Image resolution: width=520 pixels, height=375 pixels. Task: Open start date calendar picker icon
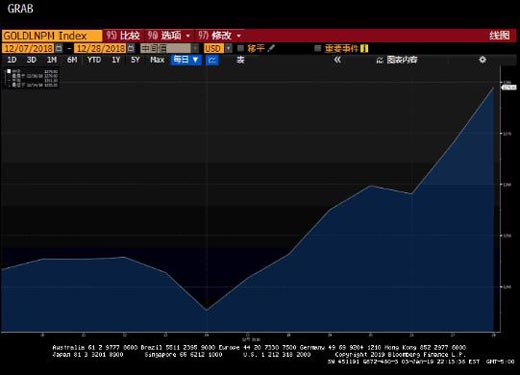(59, 48)
